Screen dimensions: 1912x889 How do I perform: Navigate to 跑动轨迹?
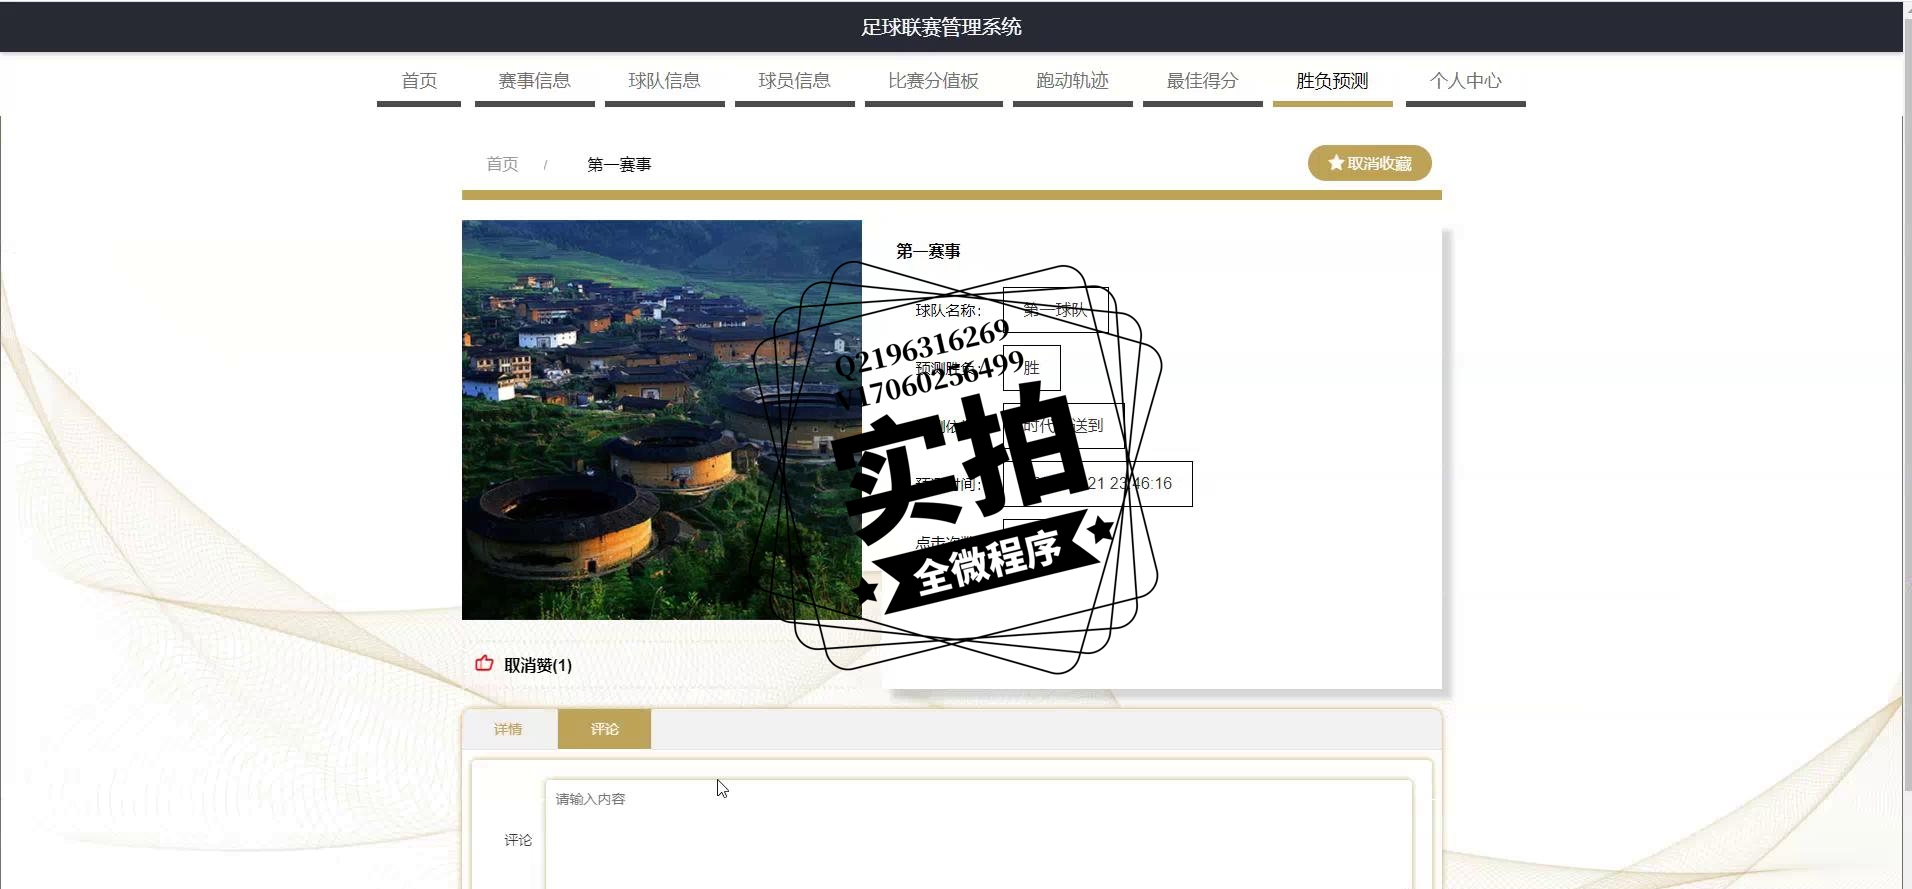click(x=1072, y=81)
